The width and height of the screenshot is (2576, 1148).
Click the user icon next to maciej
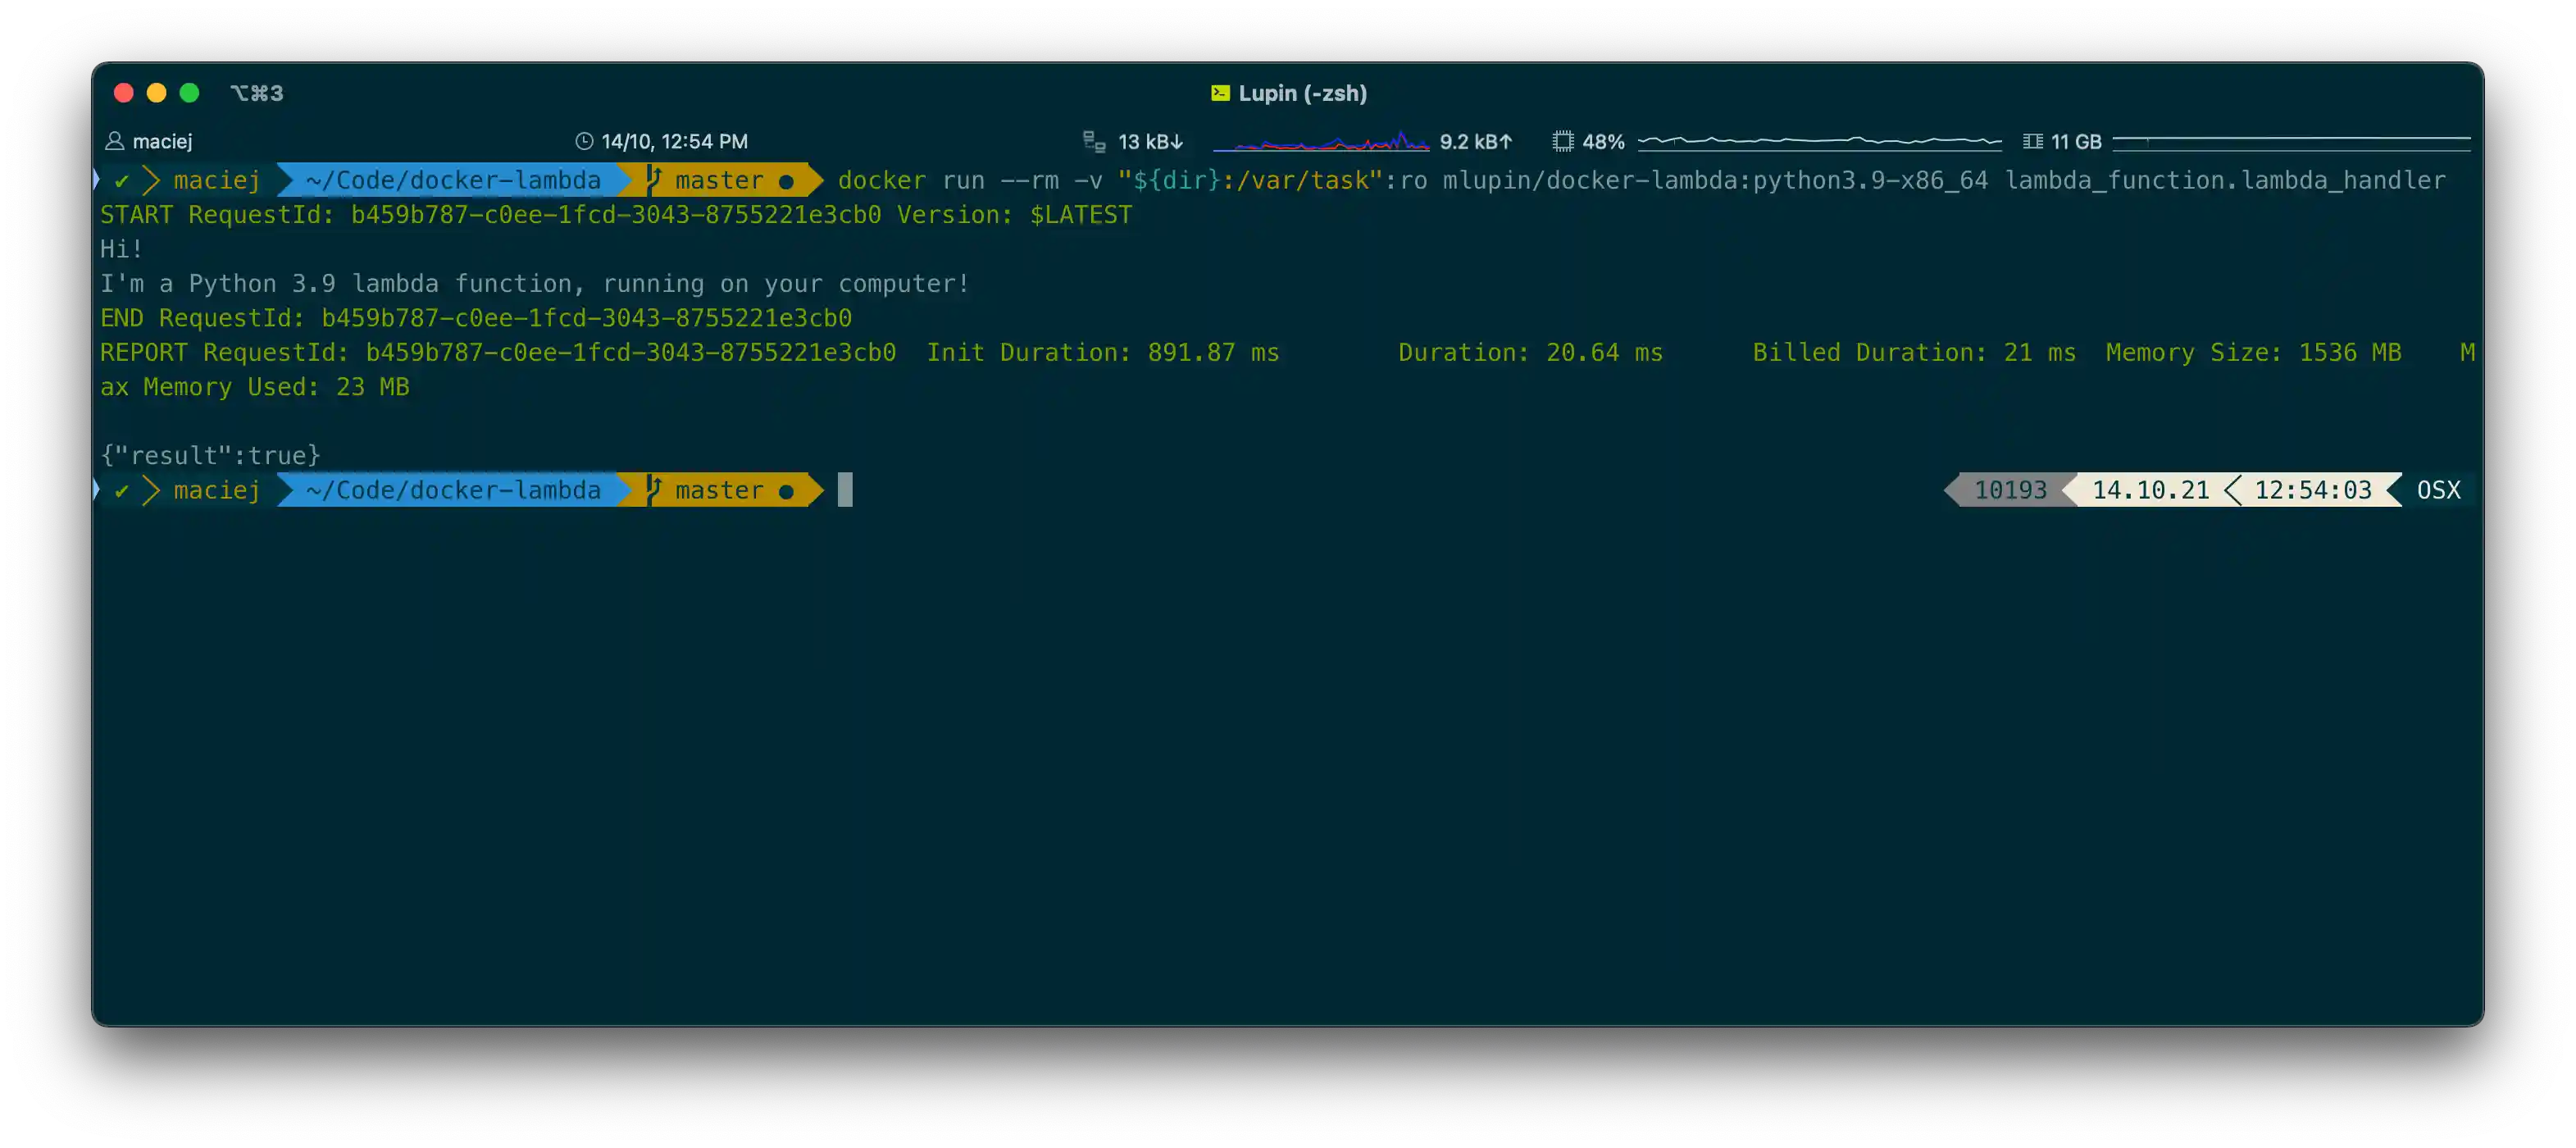116,141
